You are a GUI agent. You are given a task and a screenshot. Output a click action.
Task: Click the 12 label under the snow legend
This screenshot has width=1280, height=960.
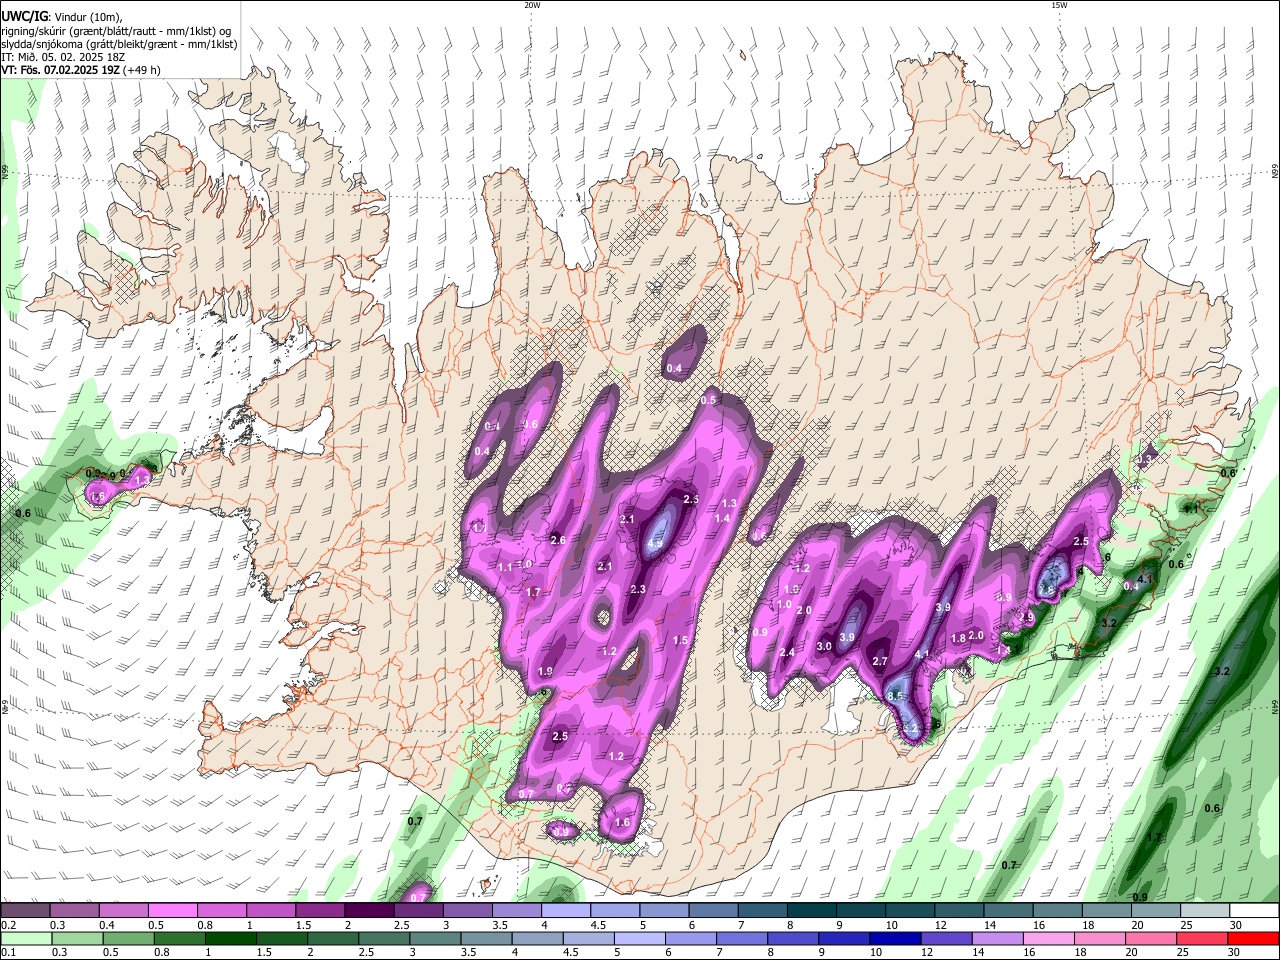tap(941, 925)
